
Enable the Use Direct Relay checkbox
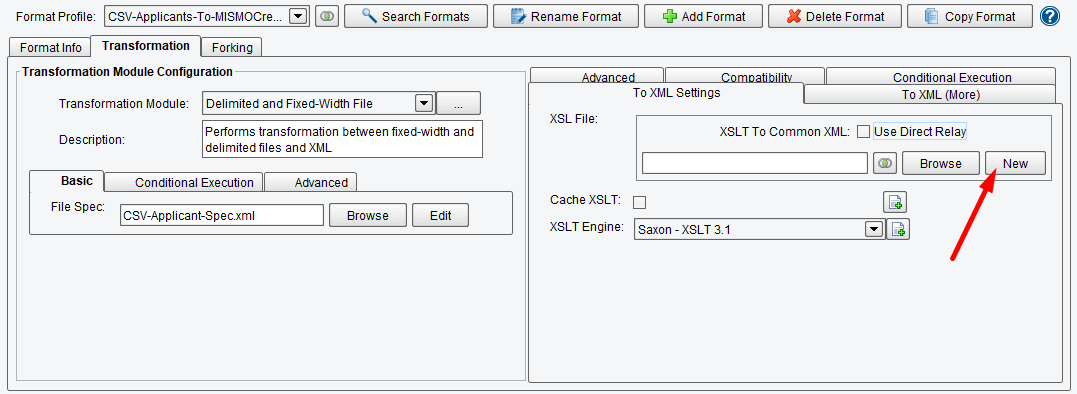coord(863,131)
